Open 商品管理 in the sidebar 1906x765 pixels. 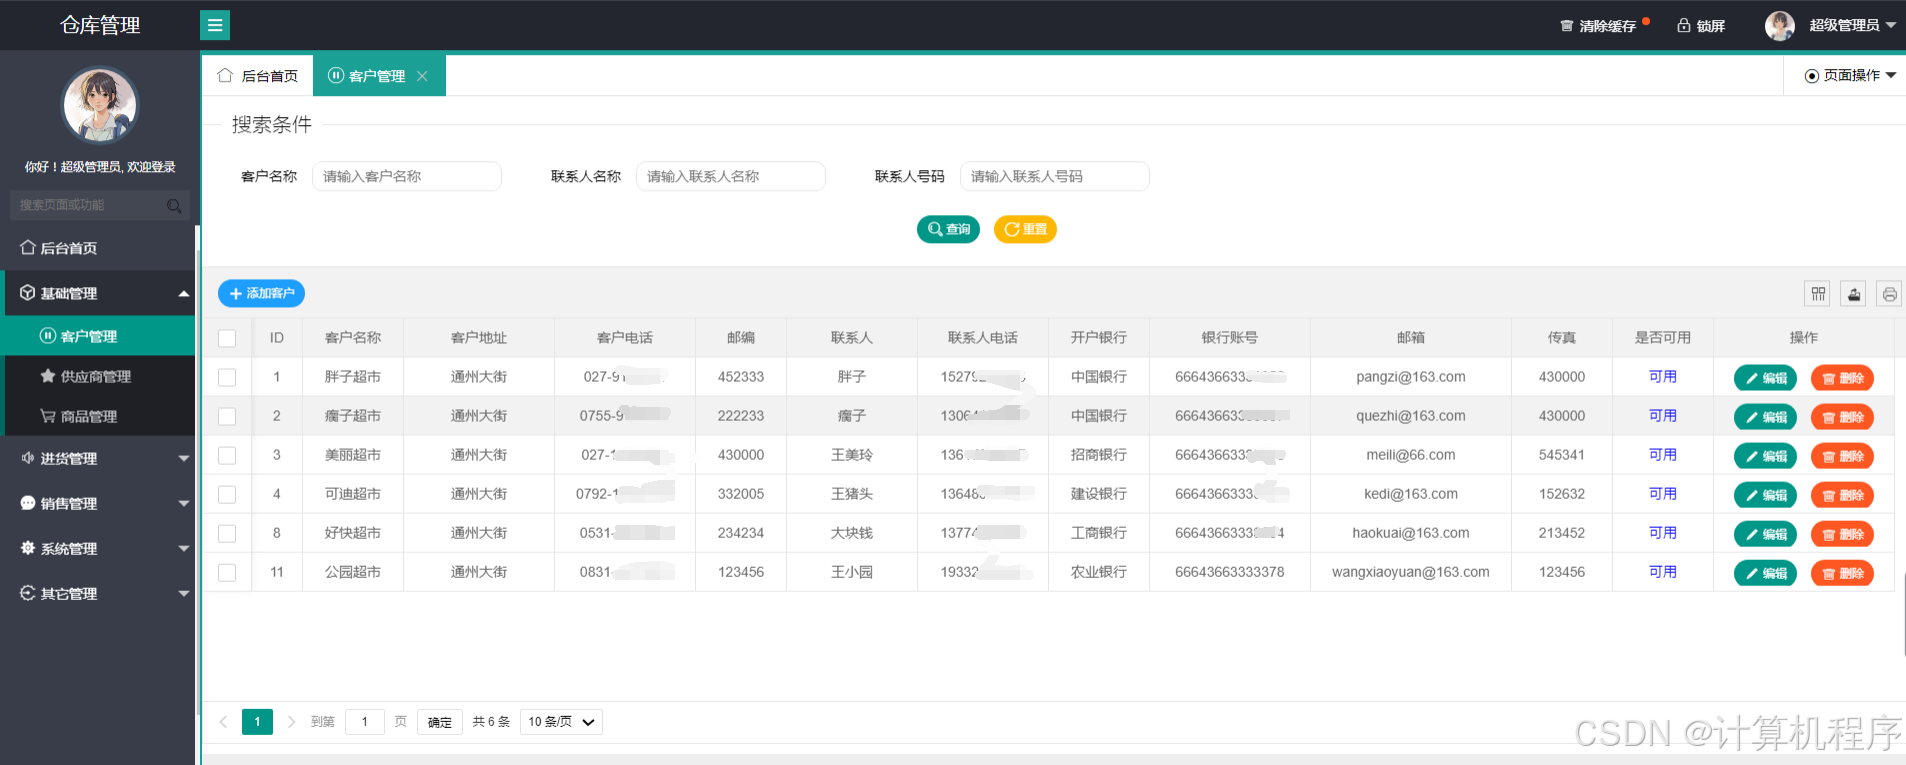(x=98, y=416)
